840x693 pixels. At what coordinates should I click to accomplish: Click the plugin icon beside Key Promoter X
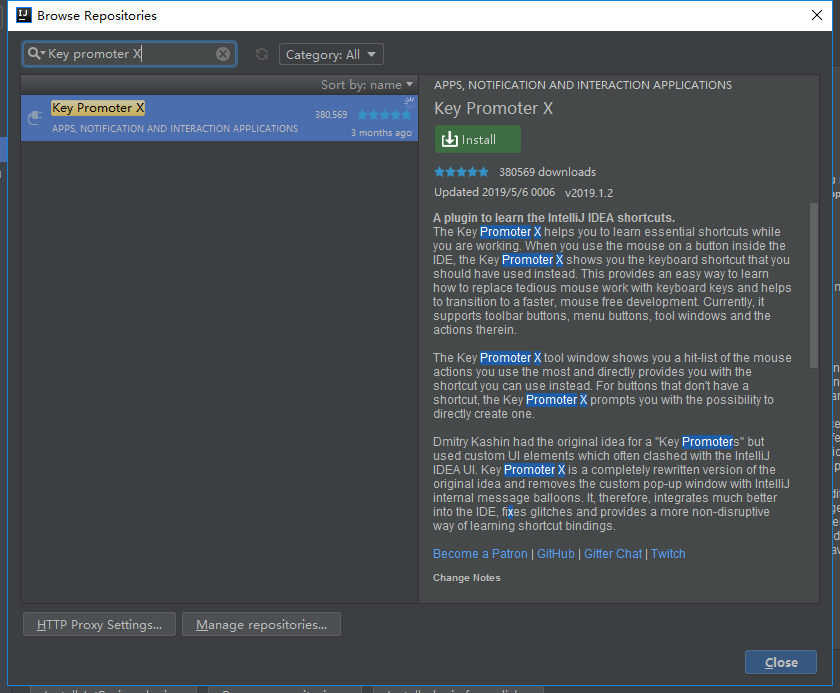pyautogui.click(x=35, y=118)
